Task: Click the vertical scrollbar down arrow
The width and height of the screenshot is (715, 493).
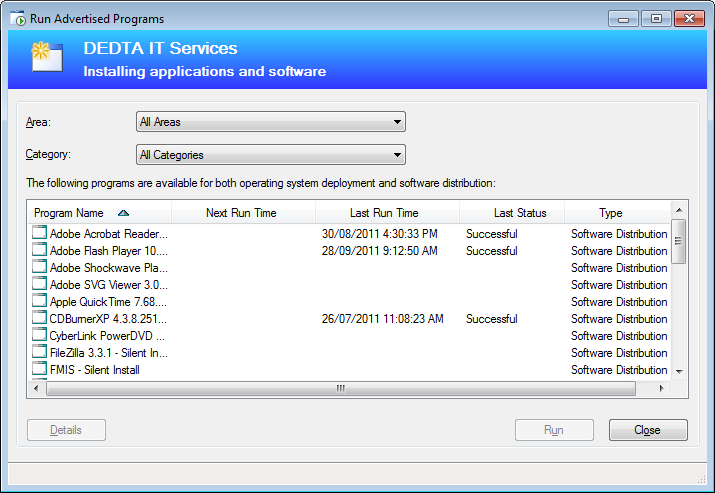Action: [x=679, y=372]
